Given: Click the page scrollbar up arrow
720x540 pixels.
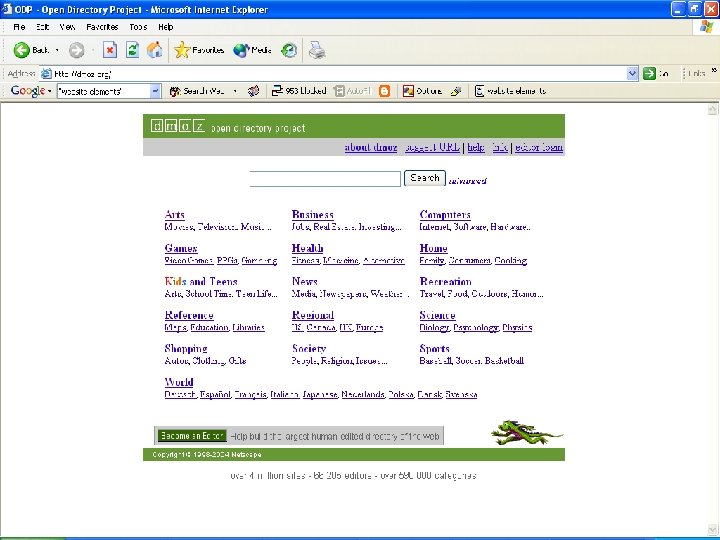Looking at the screenshot, I should tap(712, 109).
